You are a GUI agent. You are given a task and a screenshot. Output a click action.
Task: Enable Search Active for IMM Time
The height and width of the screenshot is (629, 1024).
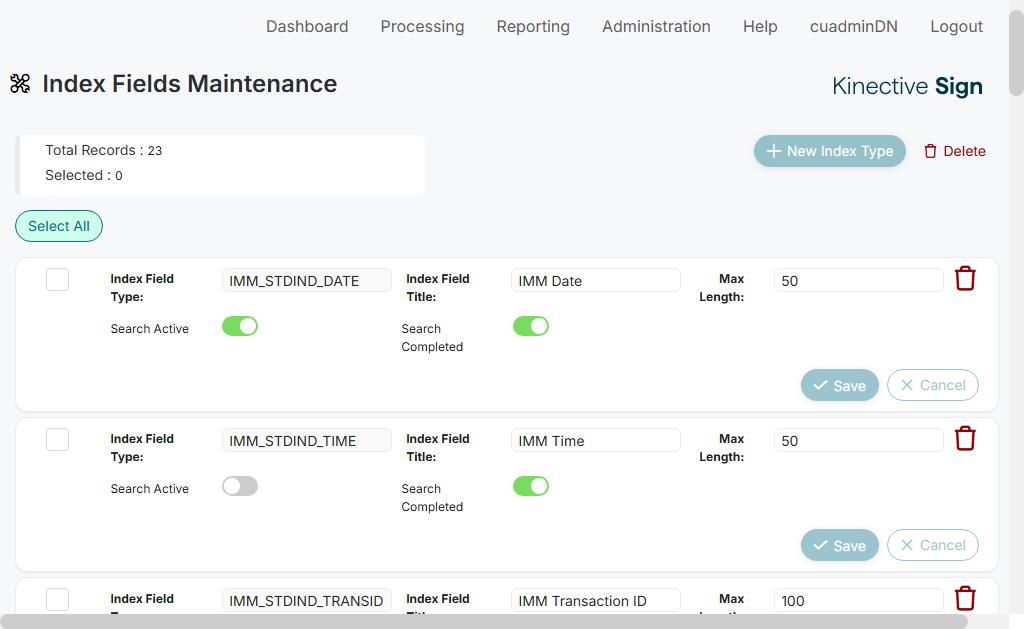[x=240, y=486]
